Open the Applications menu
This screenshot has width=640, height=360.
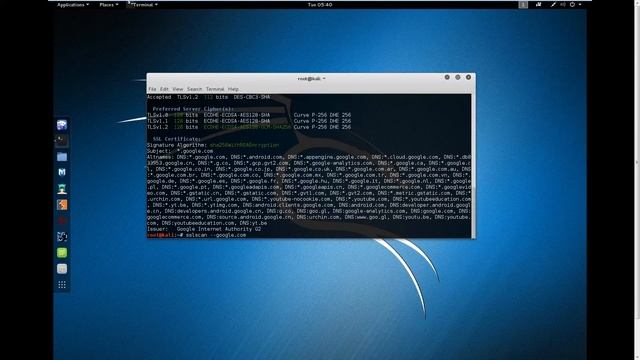73,5
